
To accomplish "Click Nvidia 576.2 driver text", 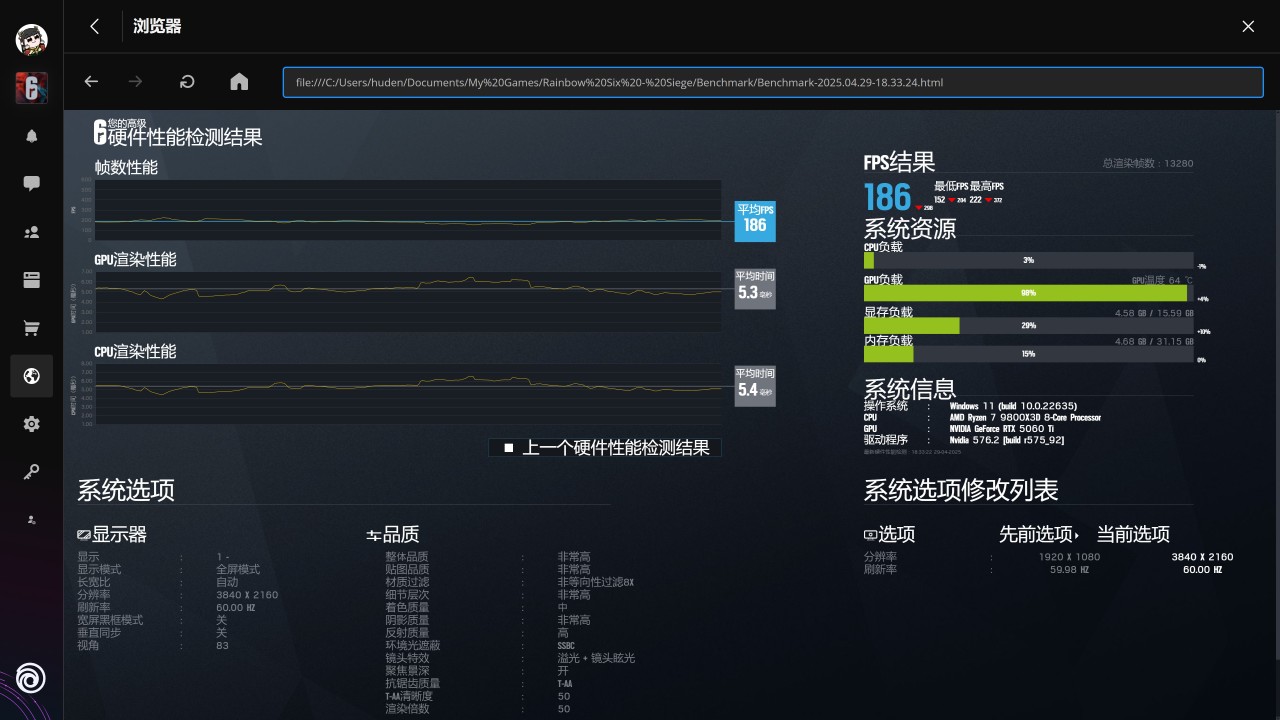I will 1006,440.
